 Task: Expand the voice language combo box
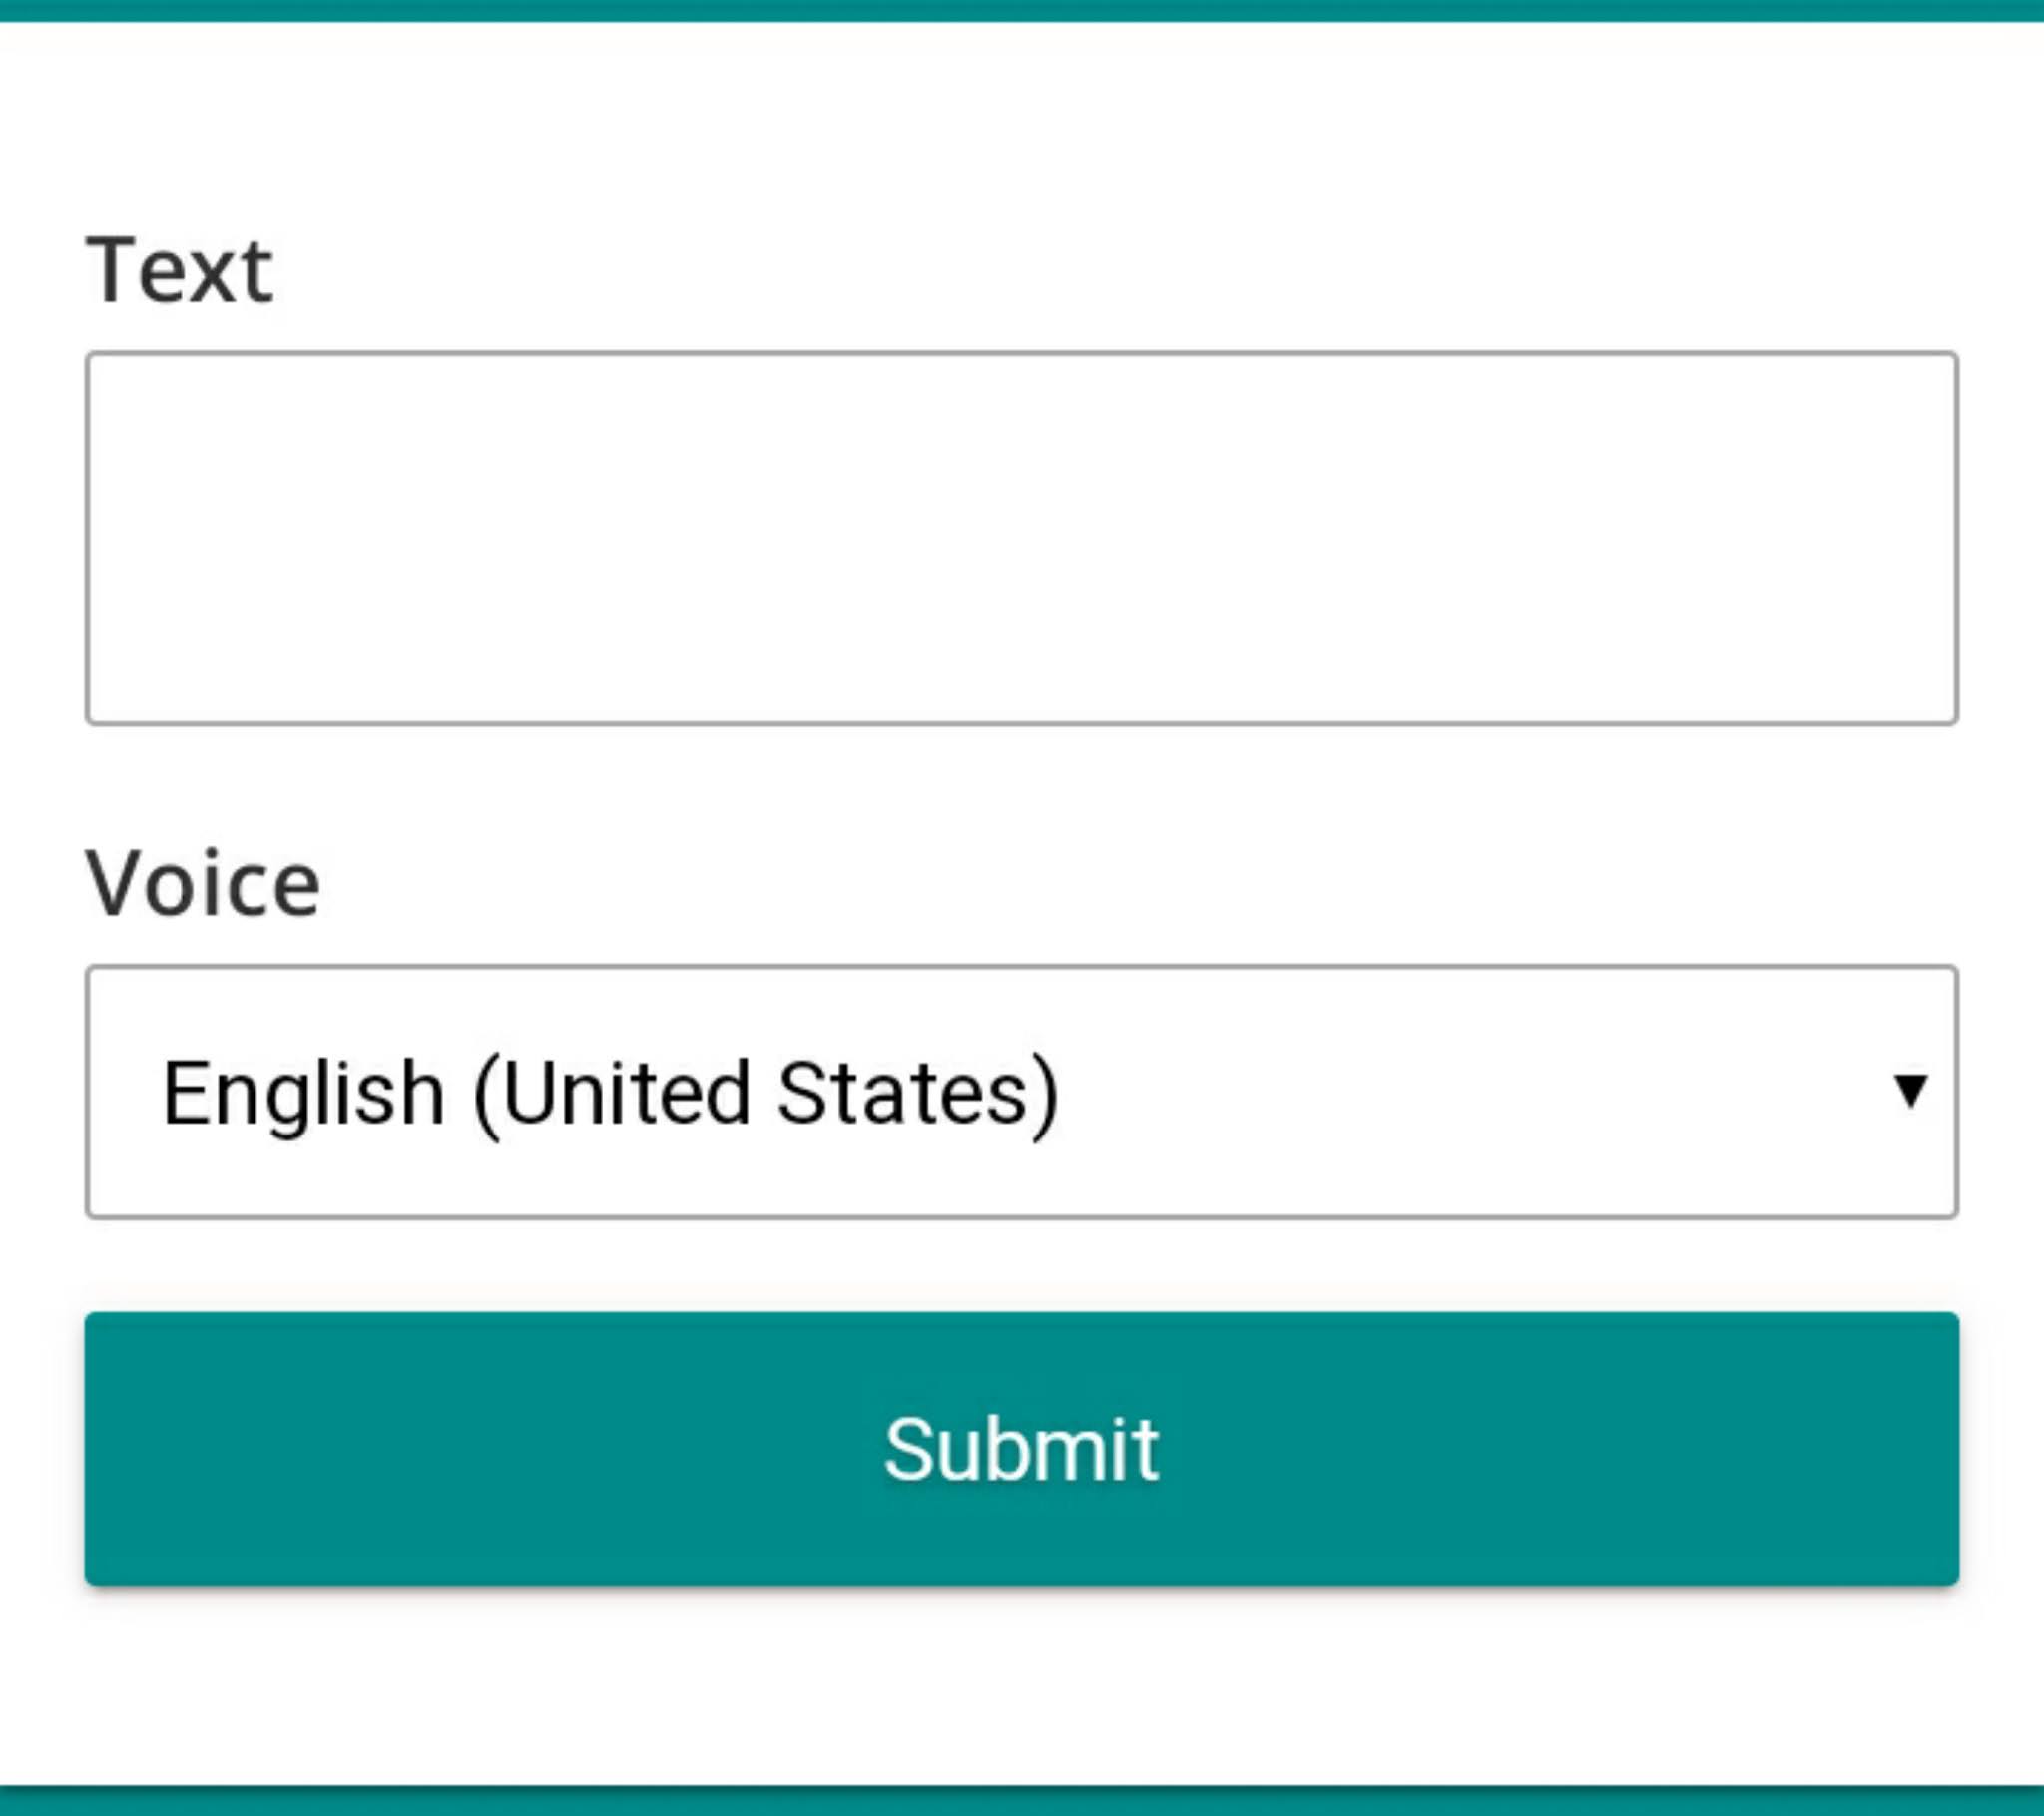(x=1021, y=1092)
